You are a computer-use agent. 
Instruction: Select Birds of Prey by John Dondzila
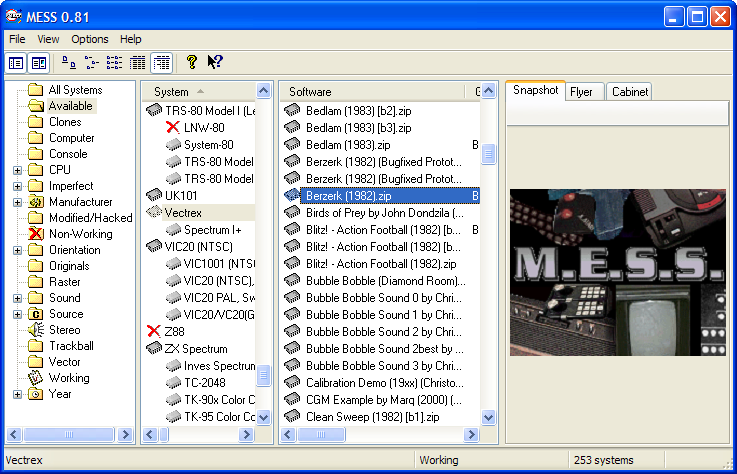pos(385,213)
